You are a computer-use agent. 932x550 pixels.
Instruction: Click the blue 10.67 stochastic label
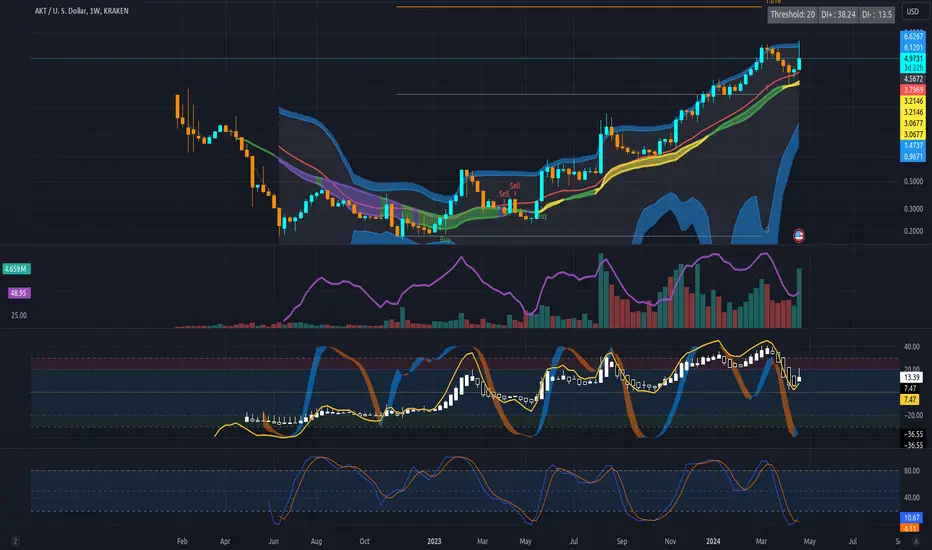911,518
